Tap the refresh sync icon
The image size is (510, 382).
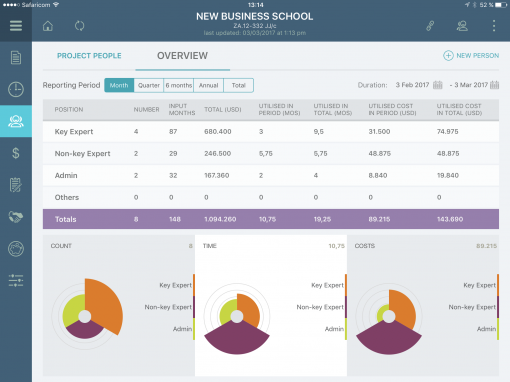80,26
